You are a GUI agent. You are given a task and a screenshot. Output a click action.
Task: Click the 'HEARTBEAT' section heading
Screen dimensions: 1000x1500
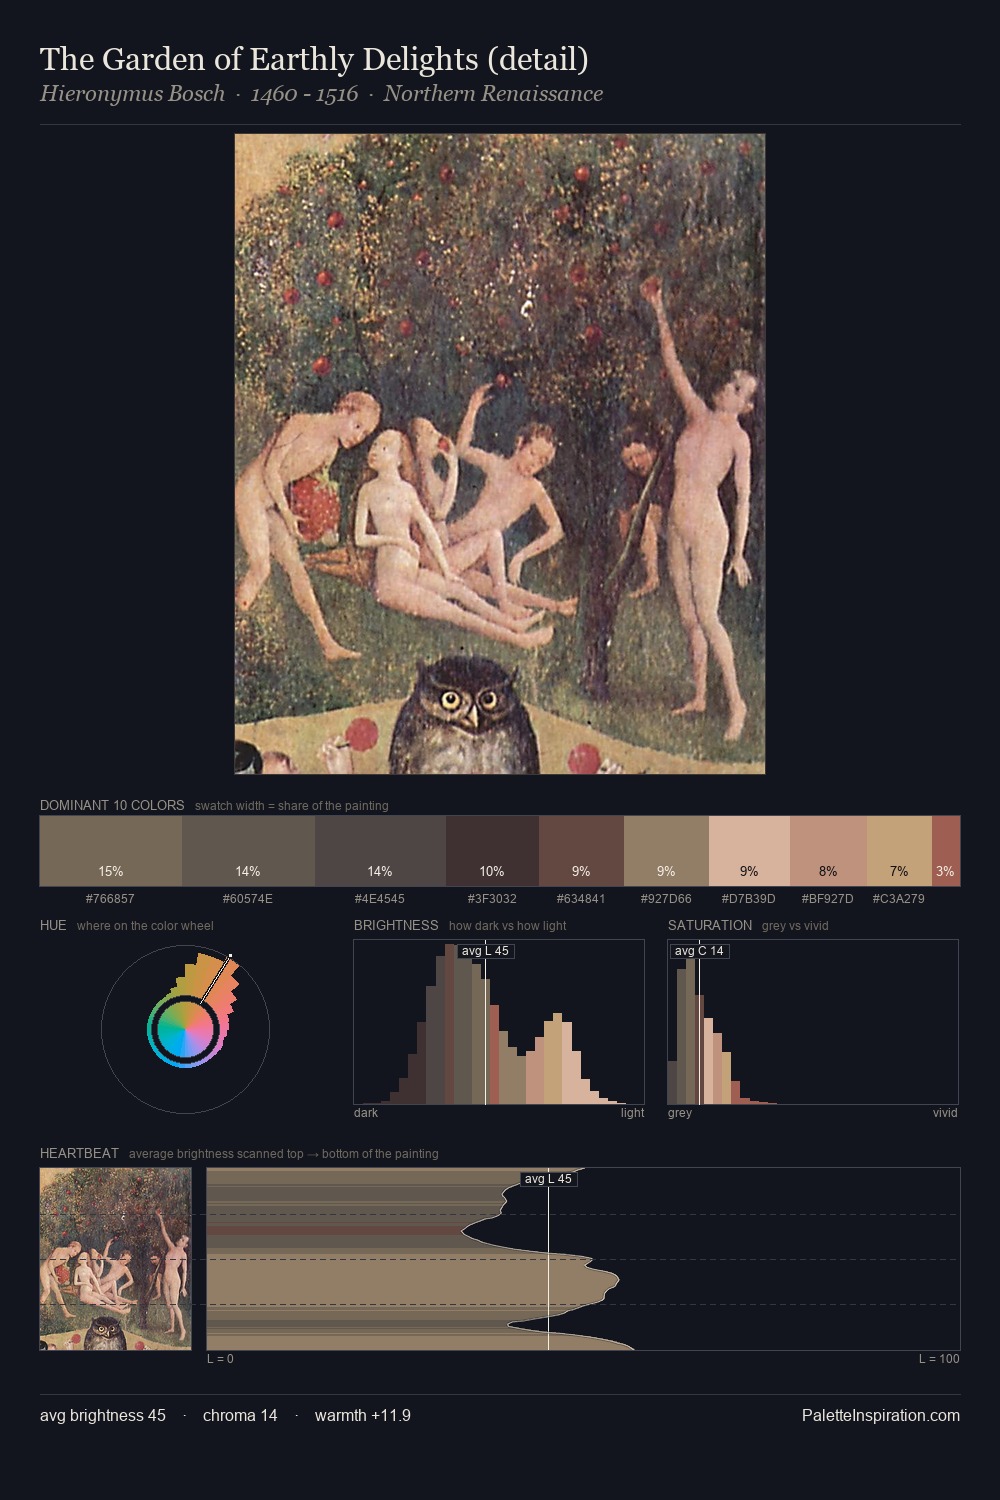click(79, 1153)
